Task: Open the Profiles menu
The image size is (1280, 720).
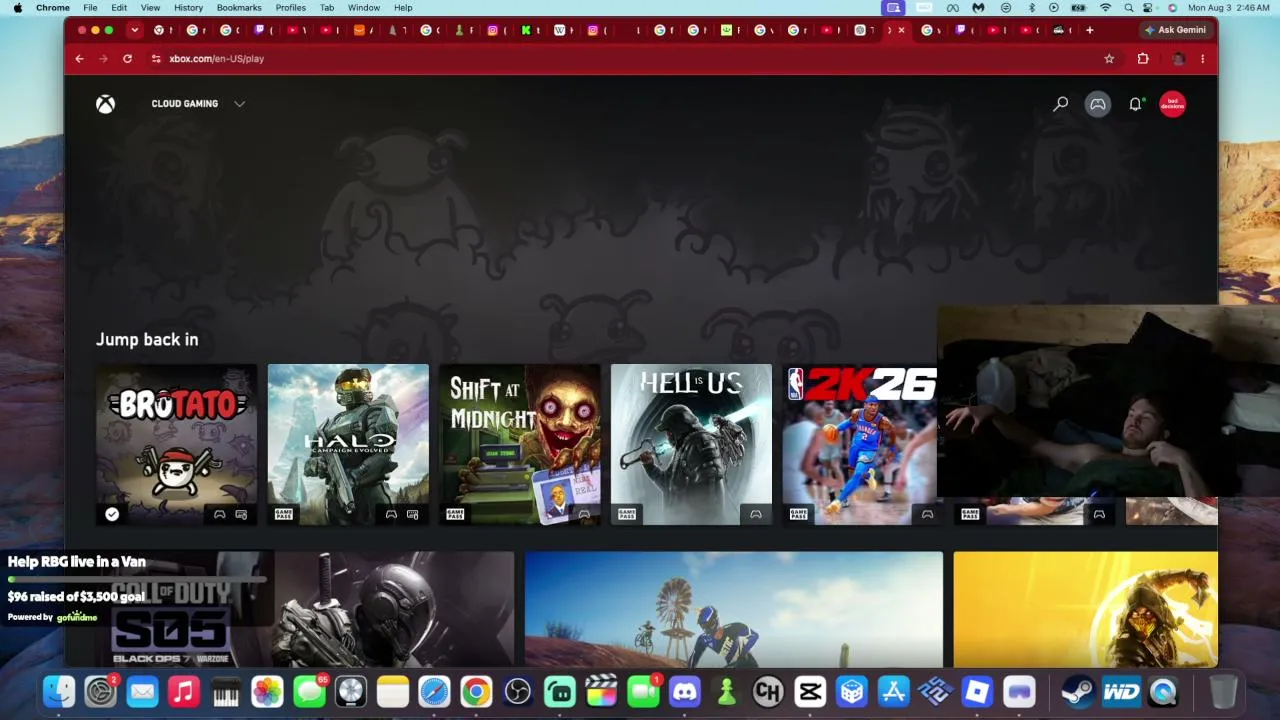Action: click(291, 8)
